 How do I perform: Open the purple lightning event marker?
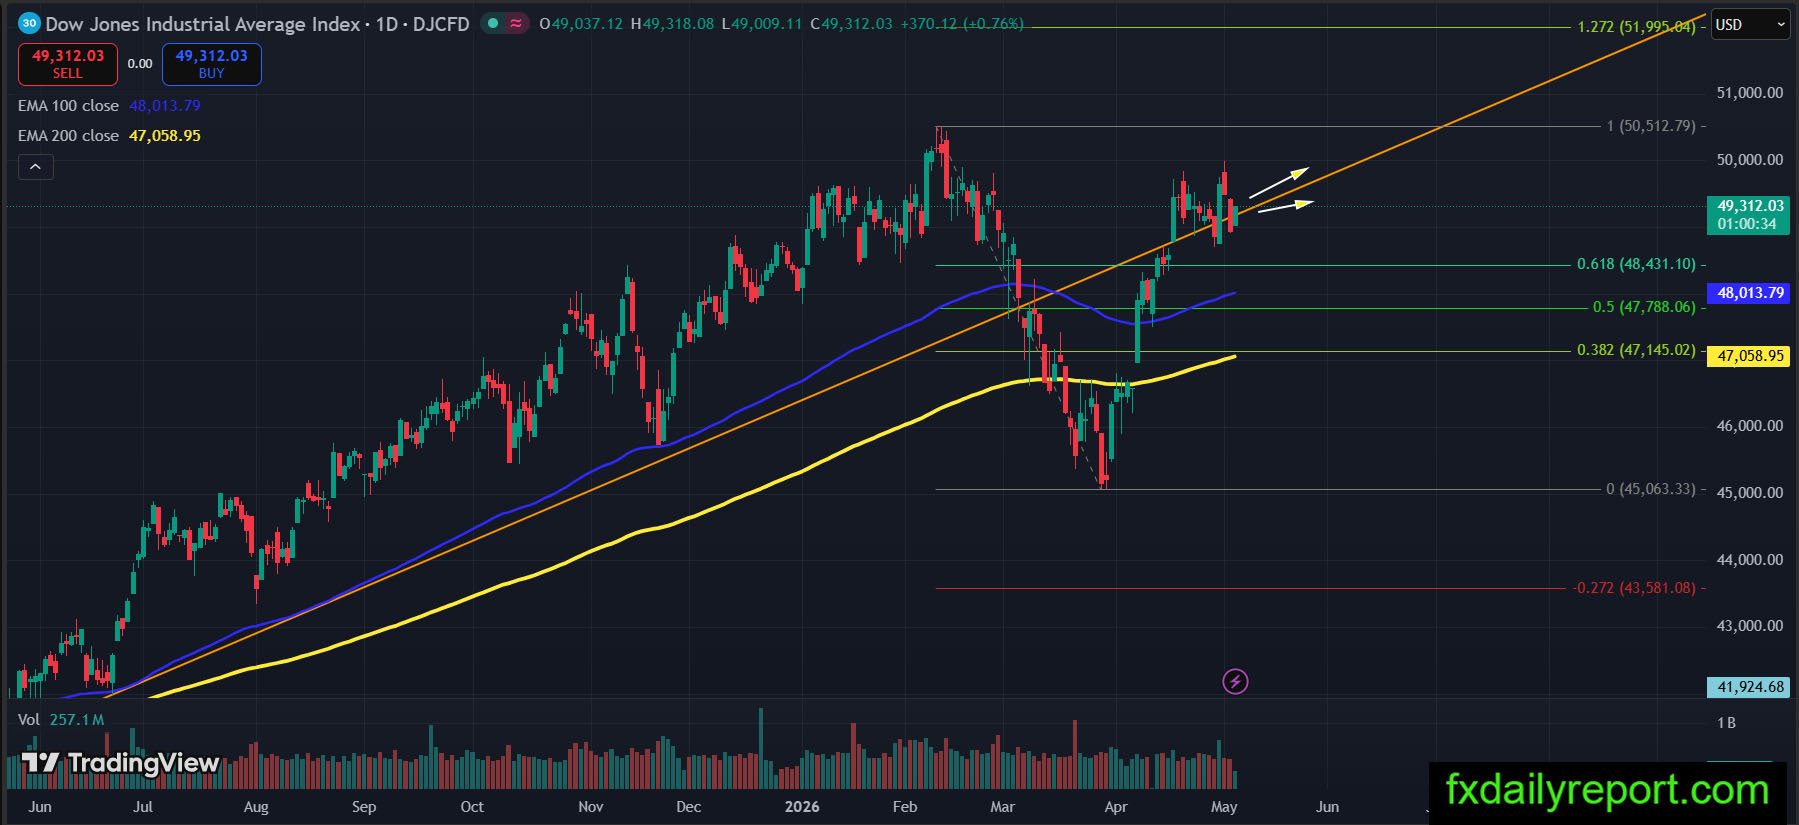tap(1235, 682)
